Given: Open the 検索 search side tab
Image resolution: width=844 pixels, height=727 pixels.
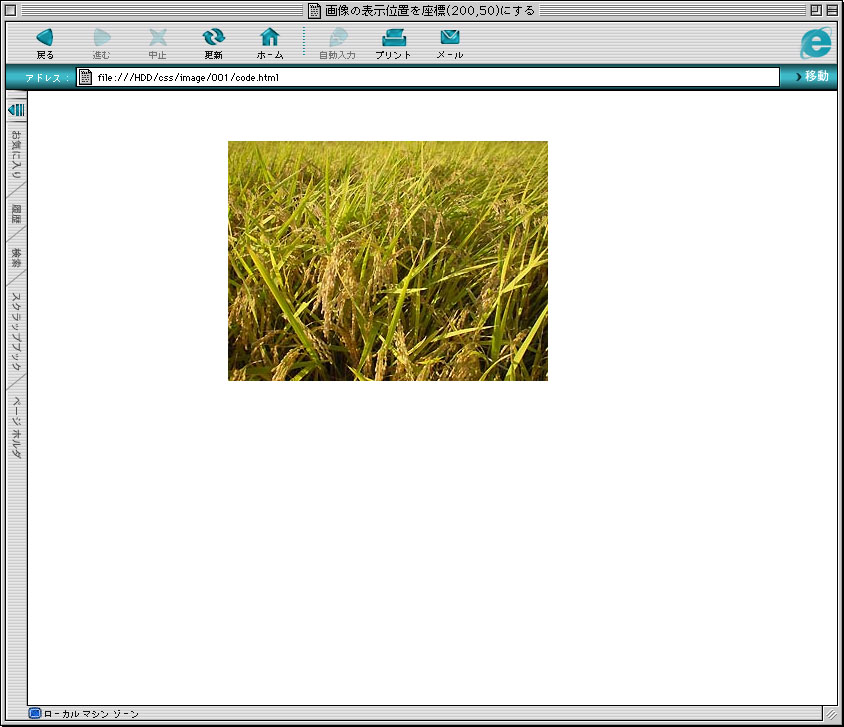Looking at the screenshot, I should 16,258.
